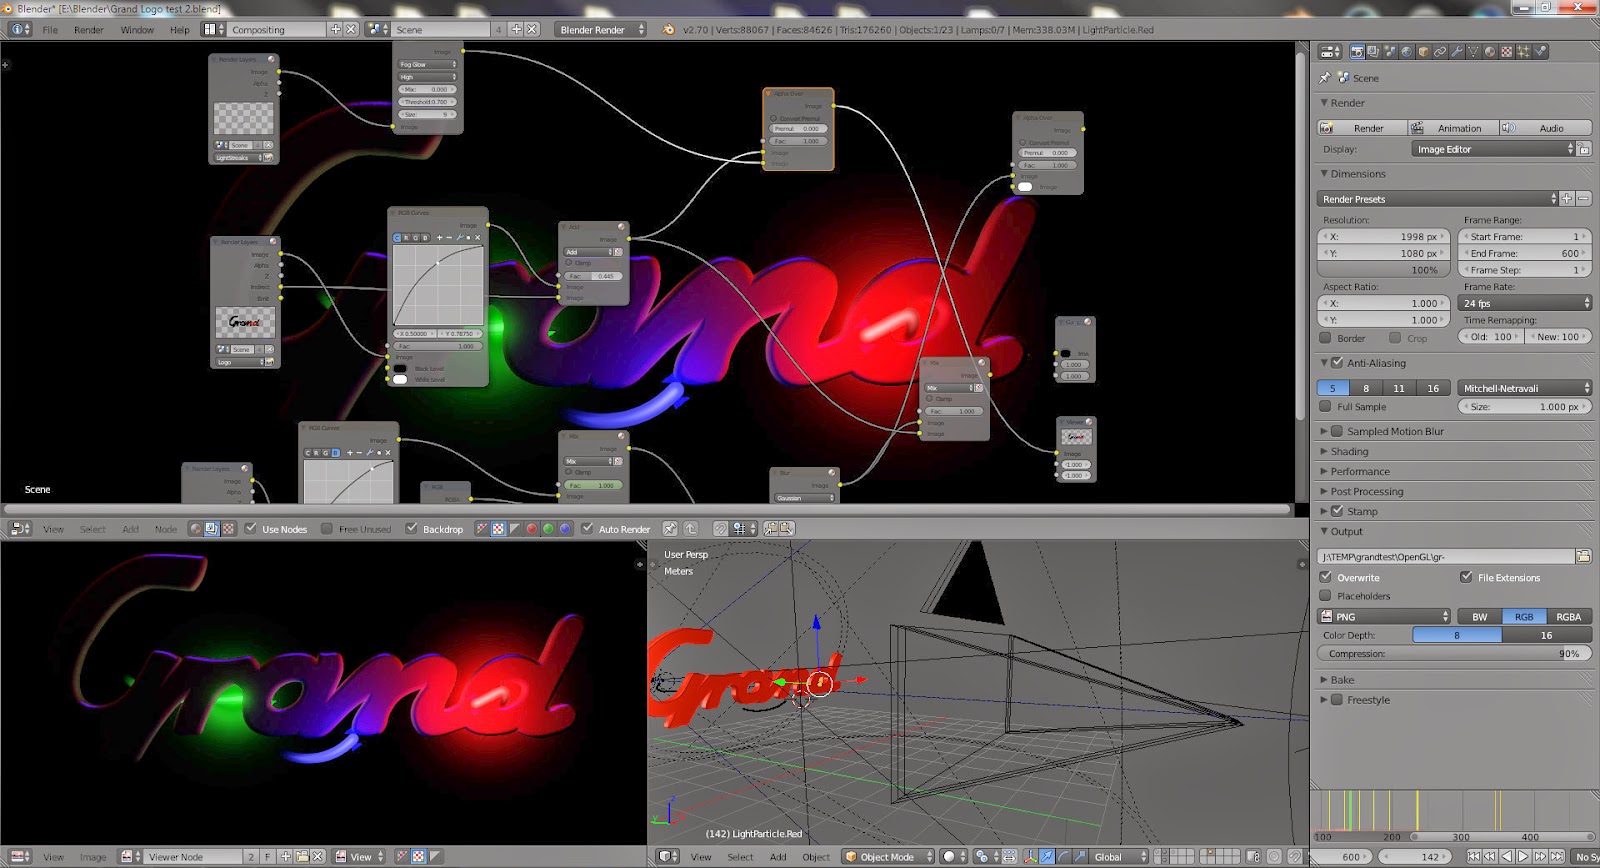The image size is (1600, 868).
Task: Disable the Auto Render checkbox
Action: click(x=587, y=529)
